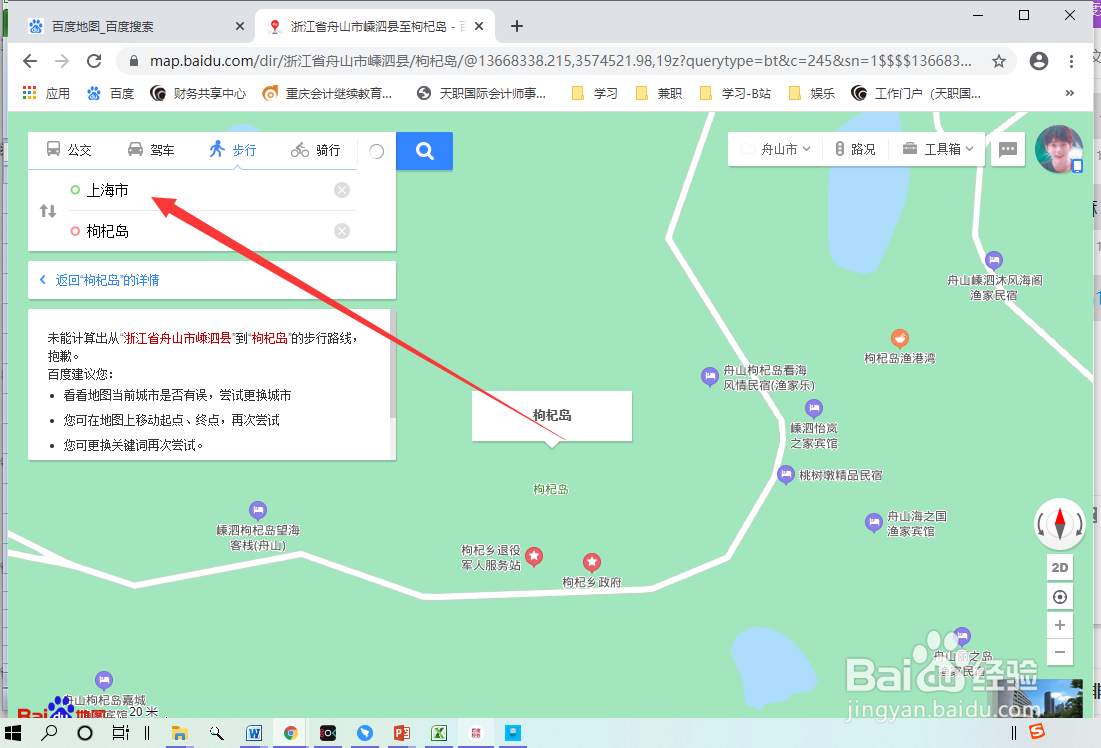Expand the 学习 bookmark folder
The image size is (1101, 748).
[x=595, y=93]
